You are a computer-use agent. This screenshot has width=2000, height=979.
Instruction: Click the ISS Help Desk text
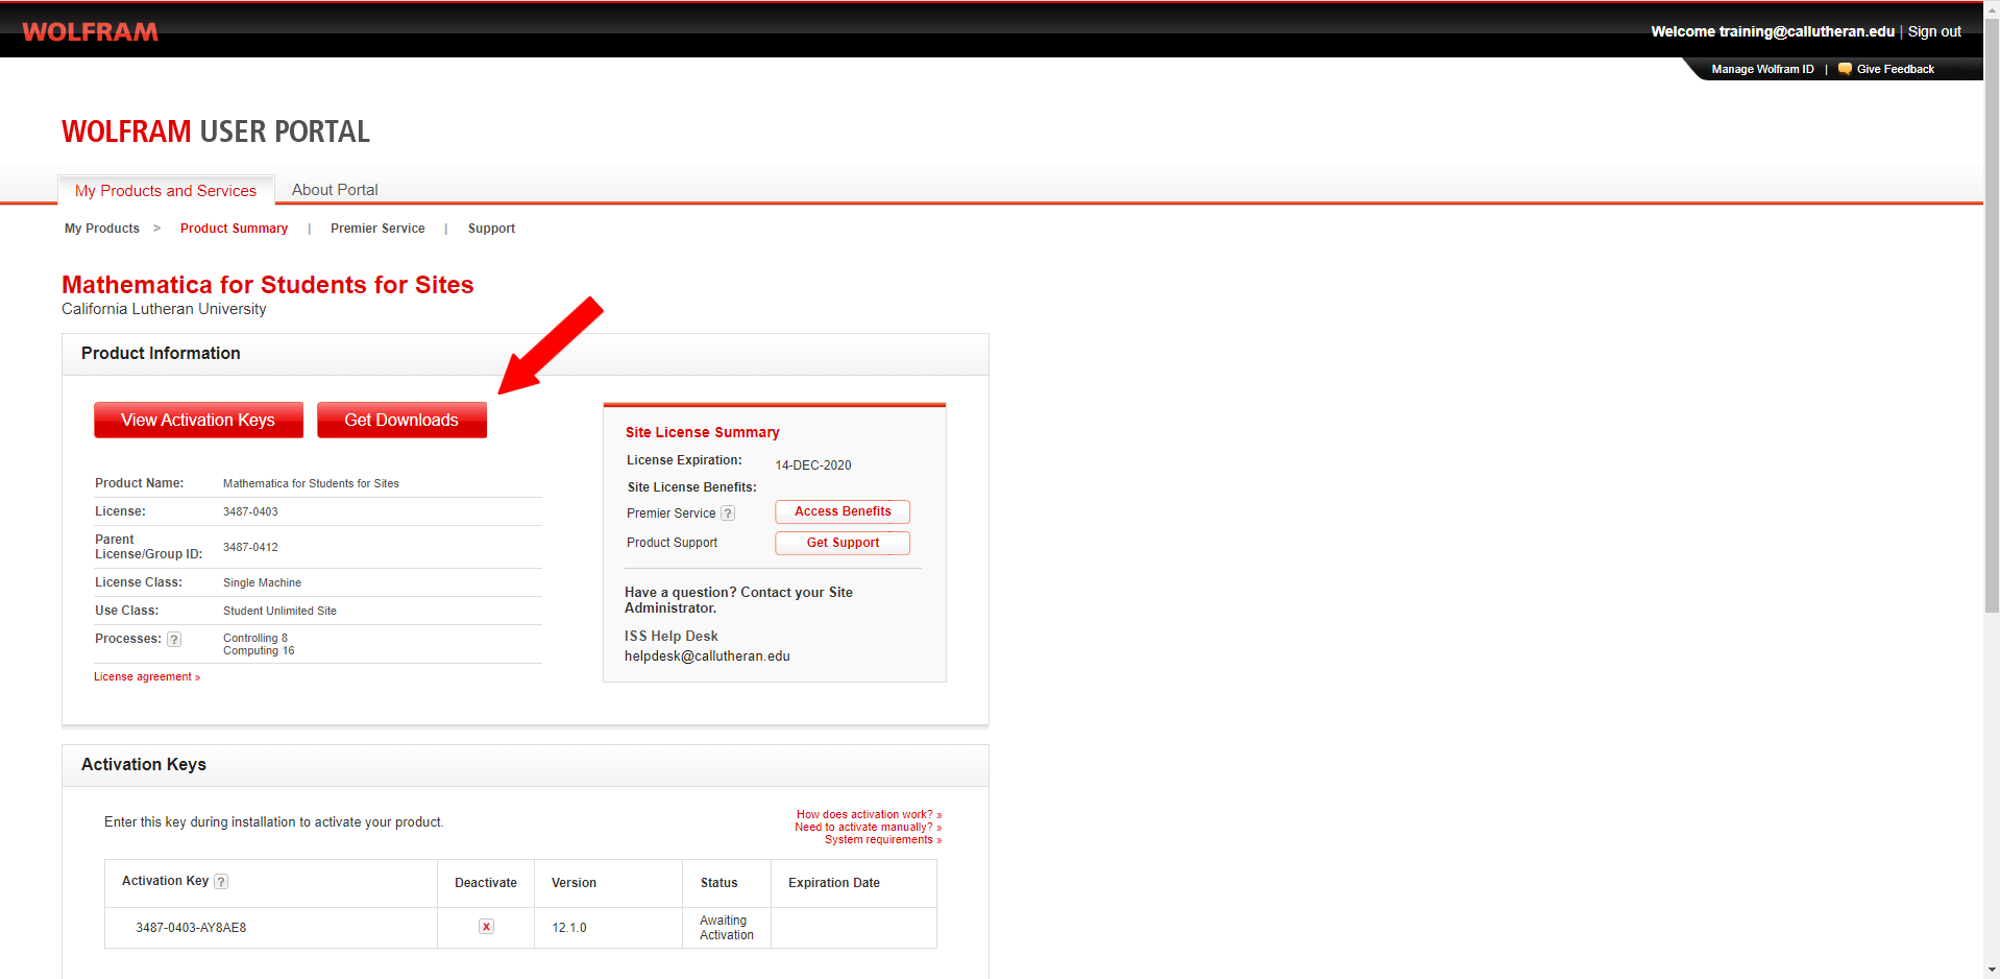[671, 636]
